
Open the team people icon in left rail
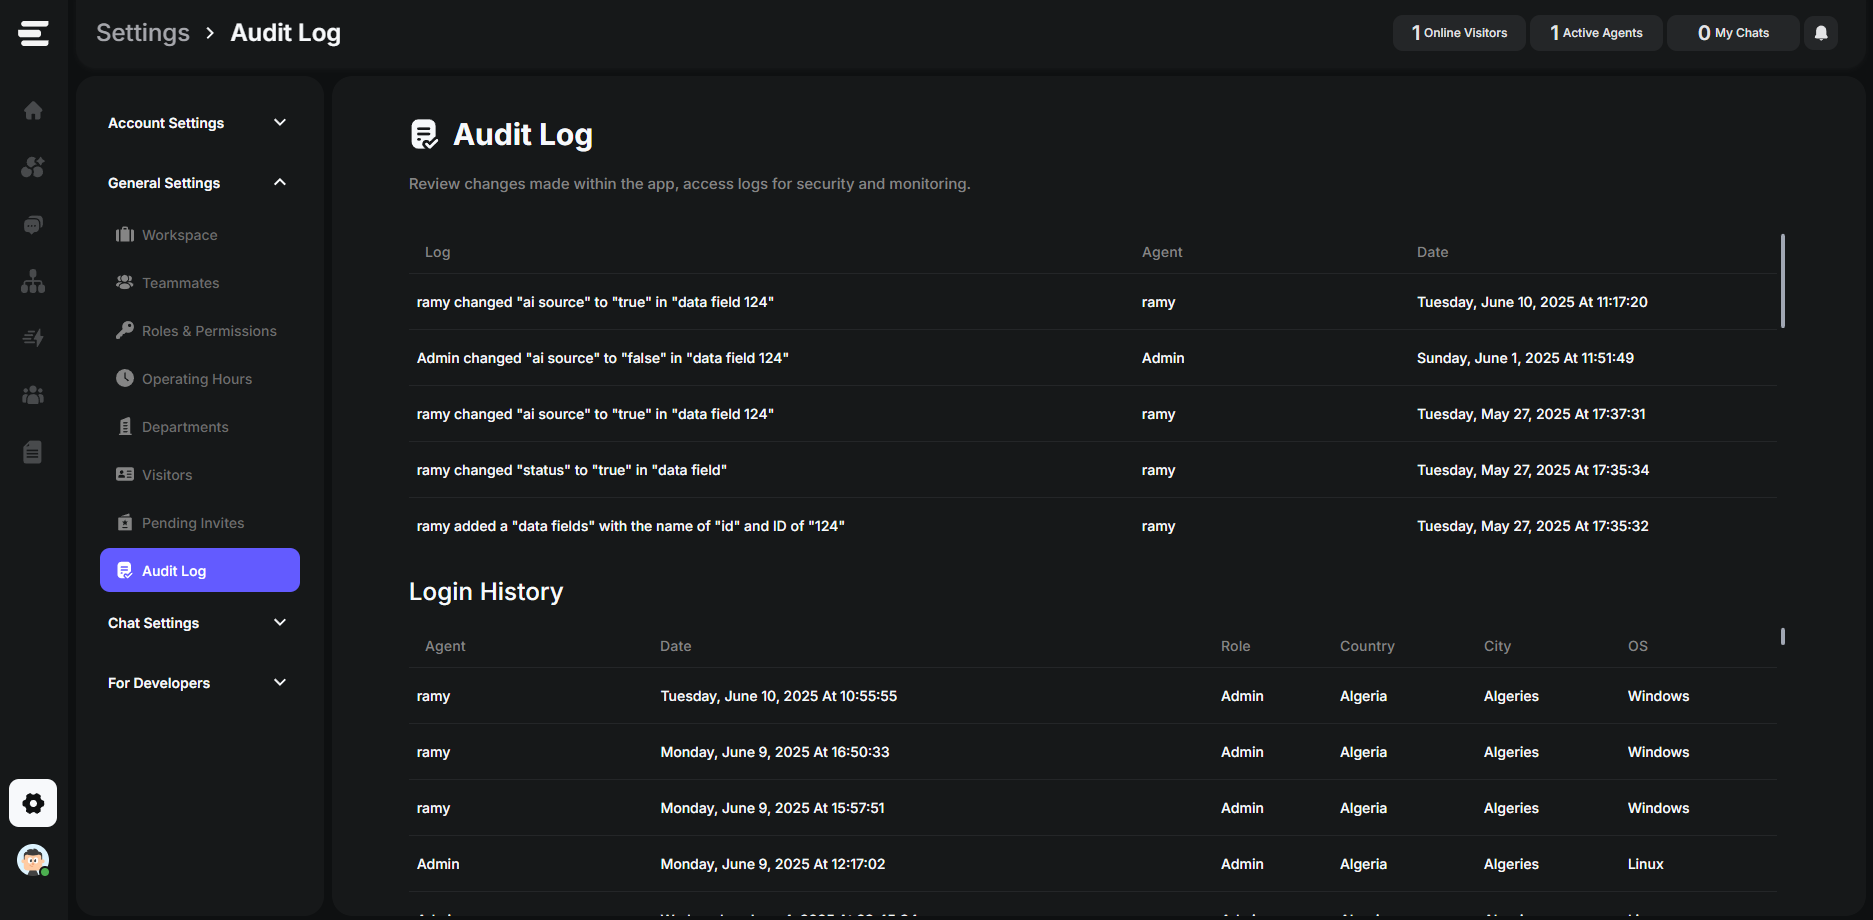coord(33,395)
